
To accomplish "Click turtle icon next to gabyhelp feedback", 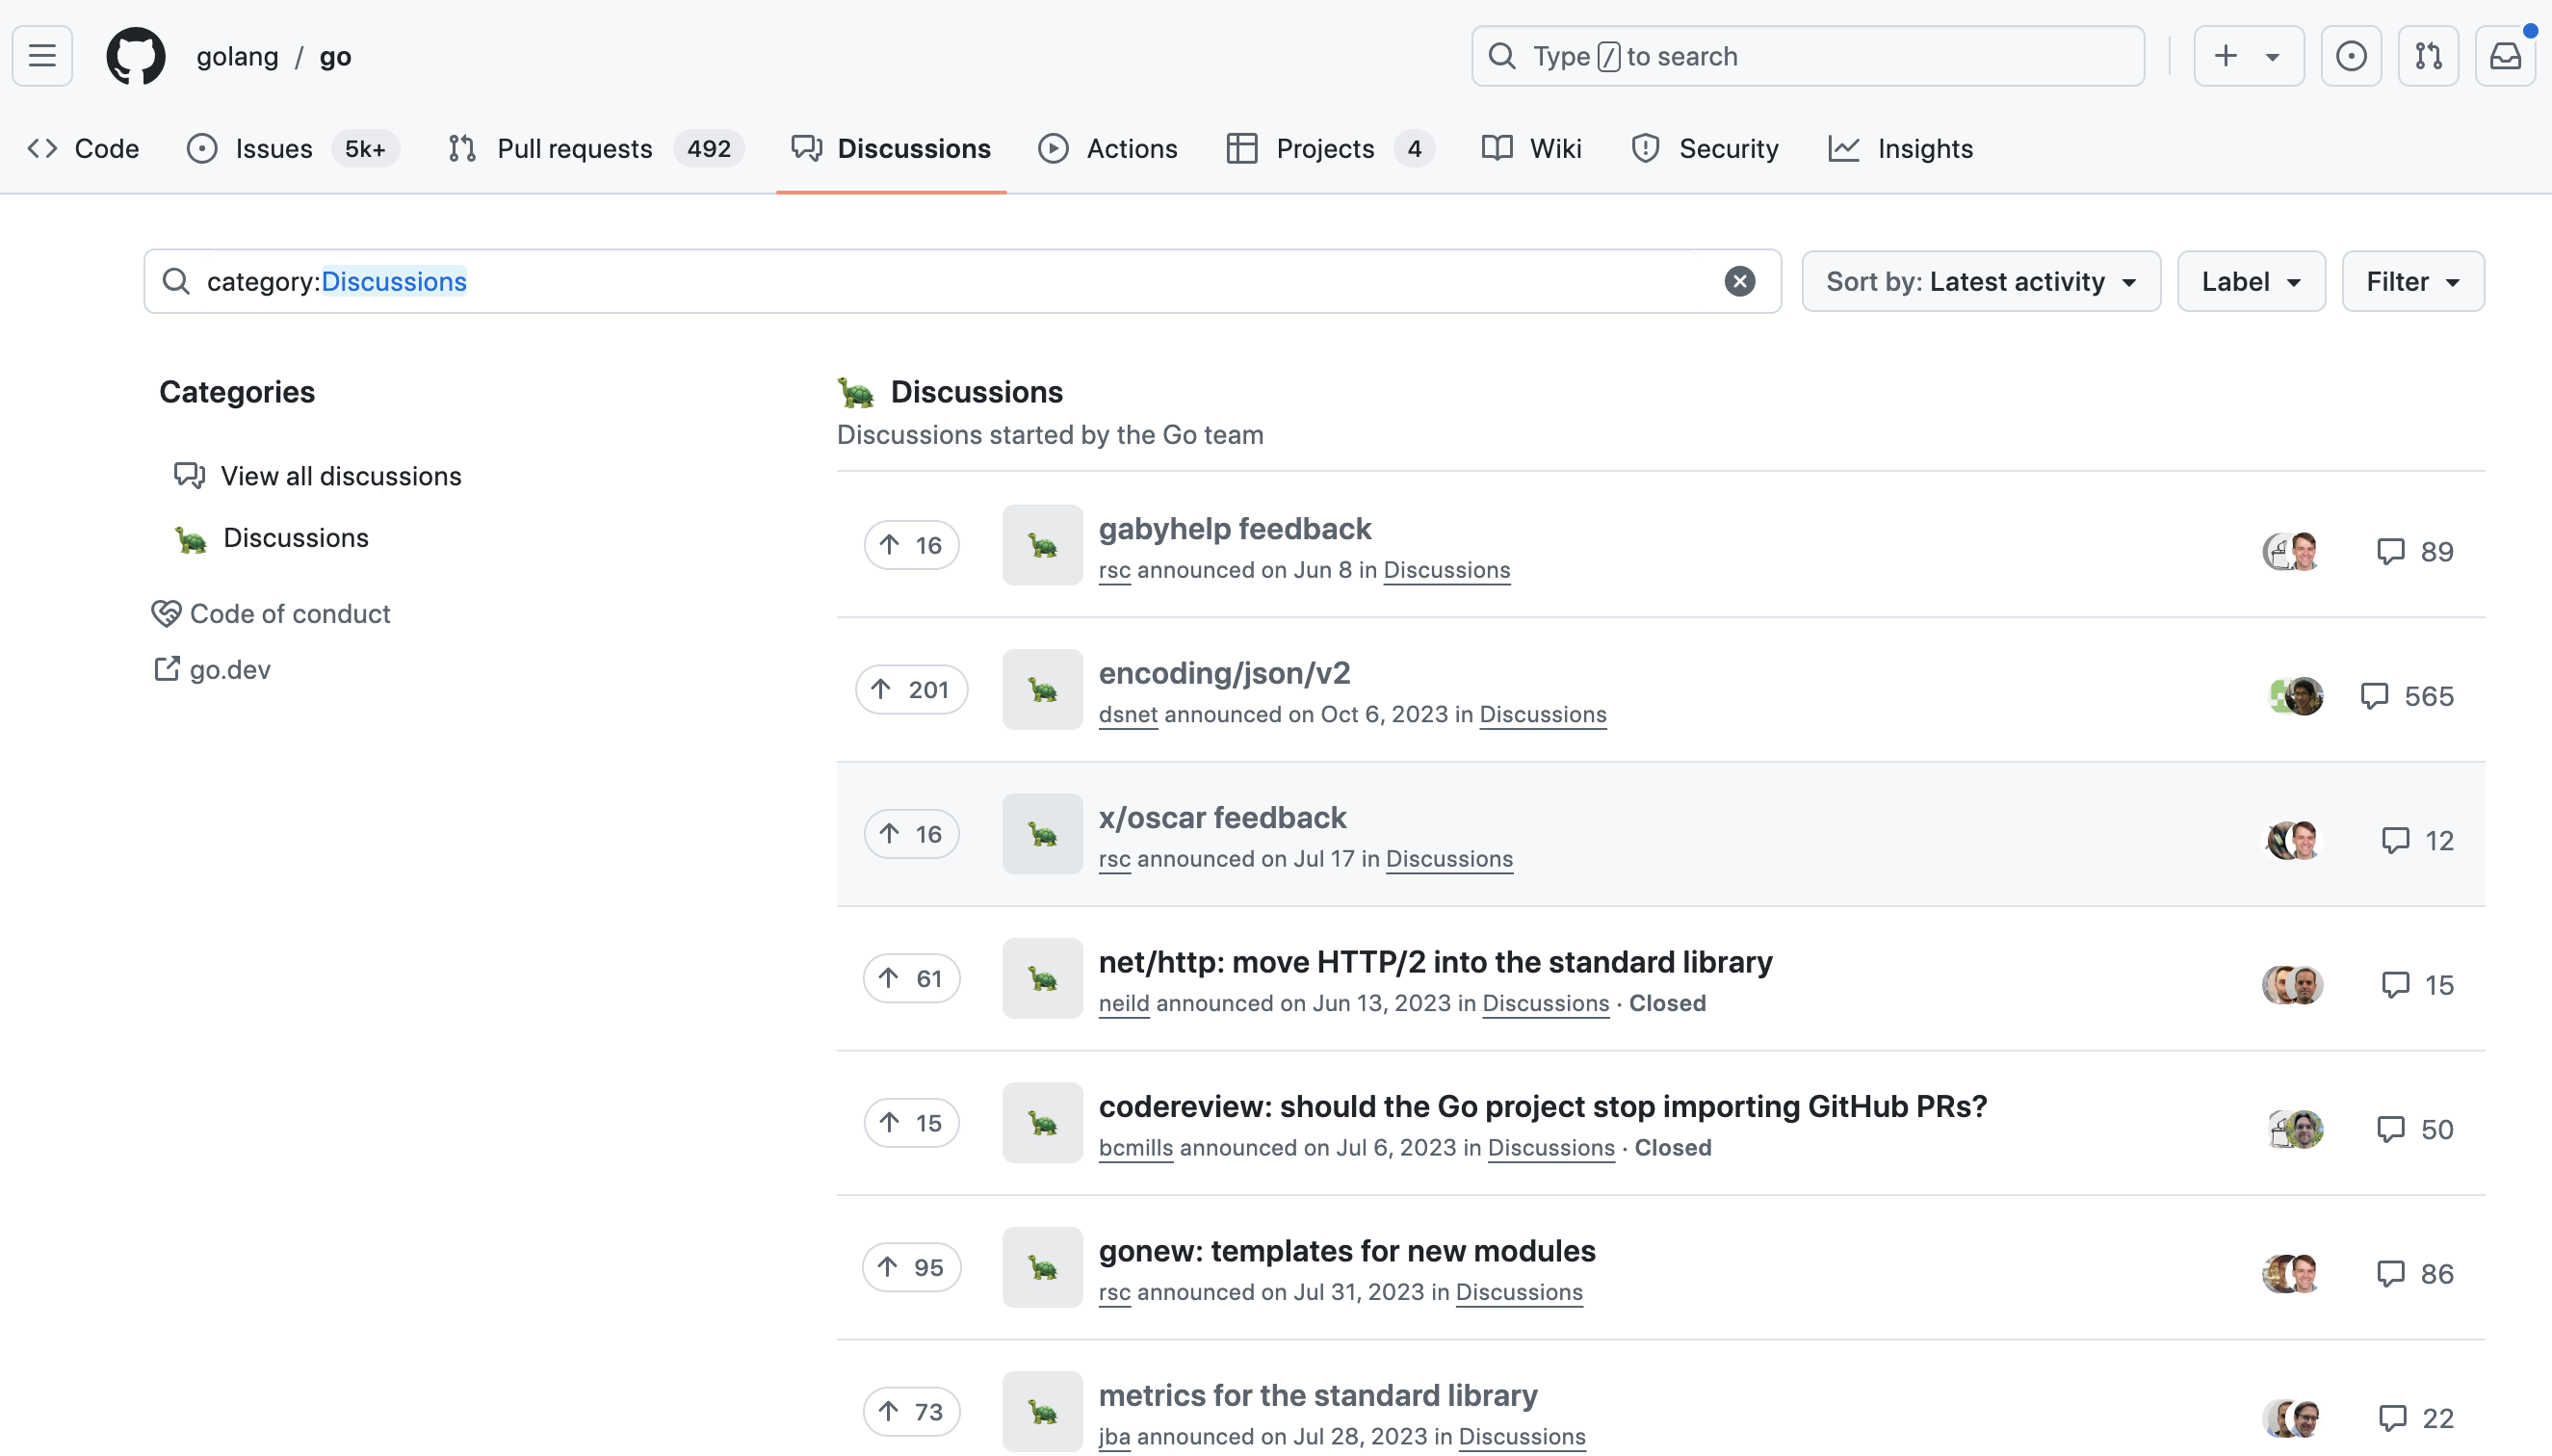I will pos(1042,545).
